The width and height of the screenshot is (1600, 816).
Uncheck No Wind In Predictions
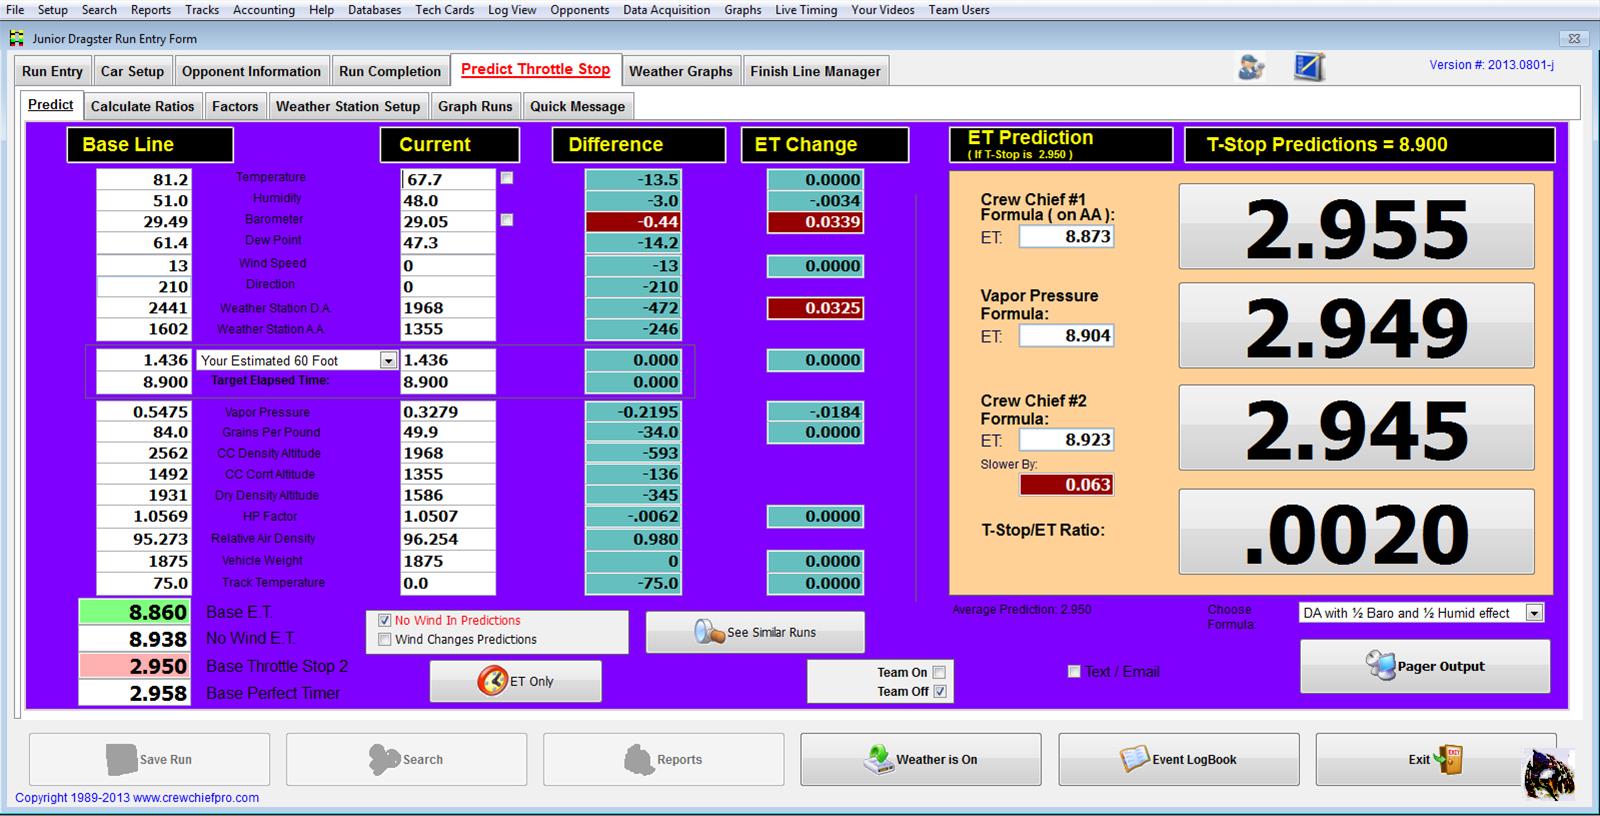click(385, 620)
